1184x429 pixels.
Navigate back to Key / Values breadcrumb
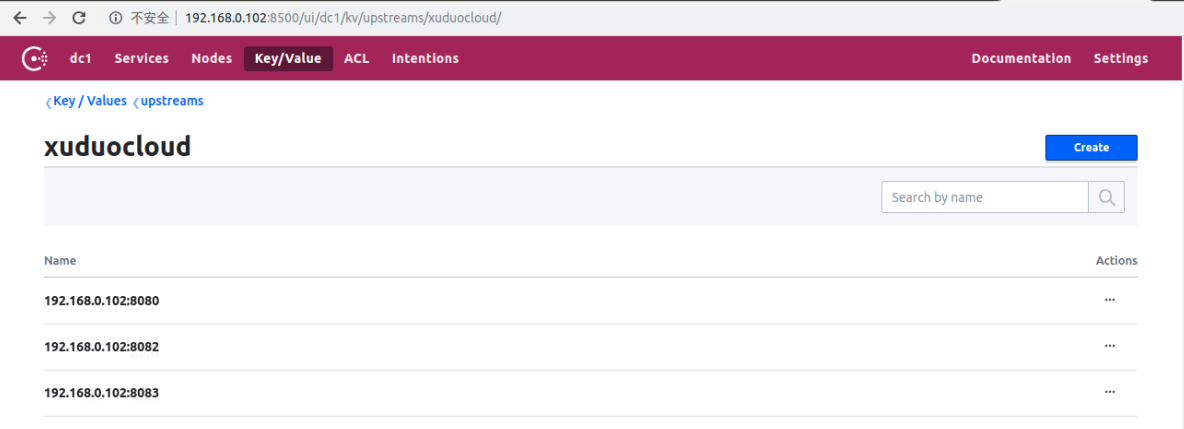click(x=89, y=101)
